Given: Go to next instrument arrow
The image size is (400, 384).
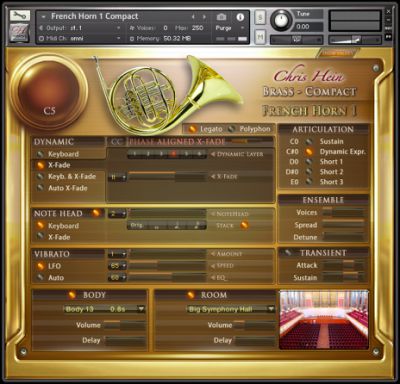Looking at the screenshot, I should tap(204, 17).
